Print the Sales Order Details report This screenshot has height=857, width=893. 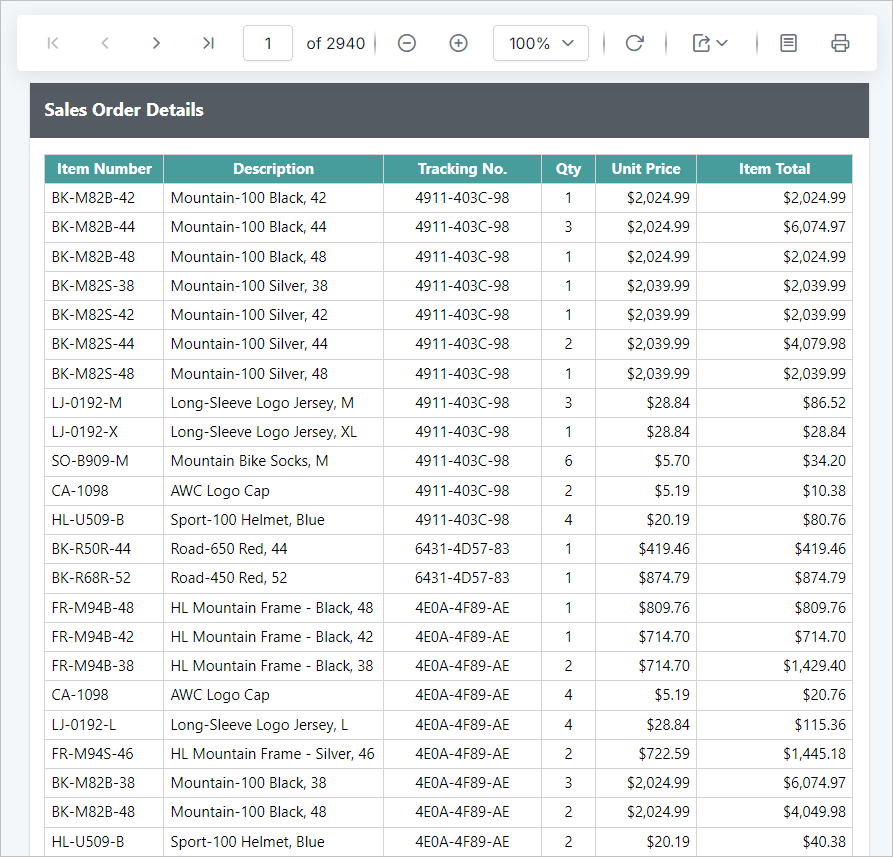[840, 43]
